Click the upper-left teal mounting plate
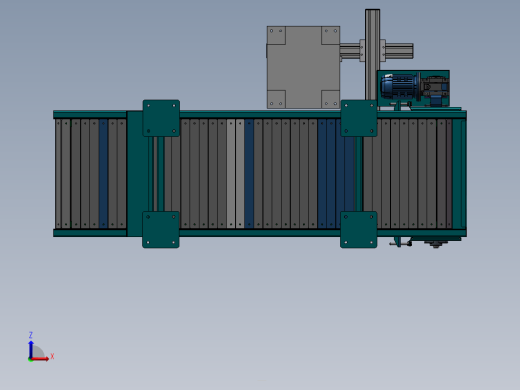The image size is (520, 390). click(x=161, y=118)
